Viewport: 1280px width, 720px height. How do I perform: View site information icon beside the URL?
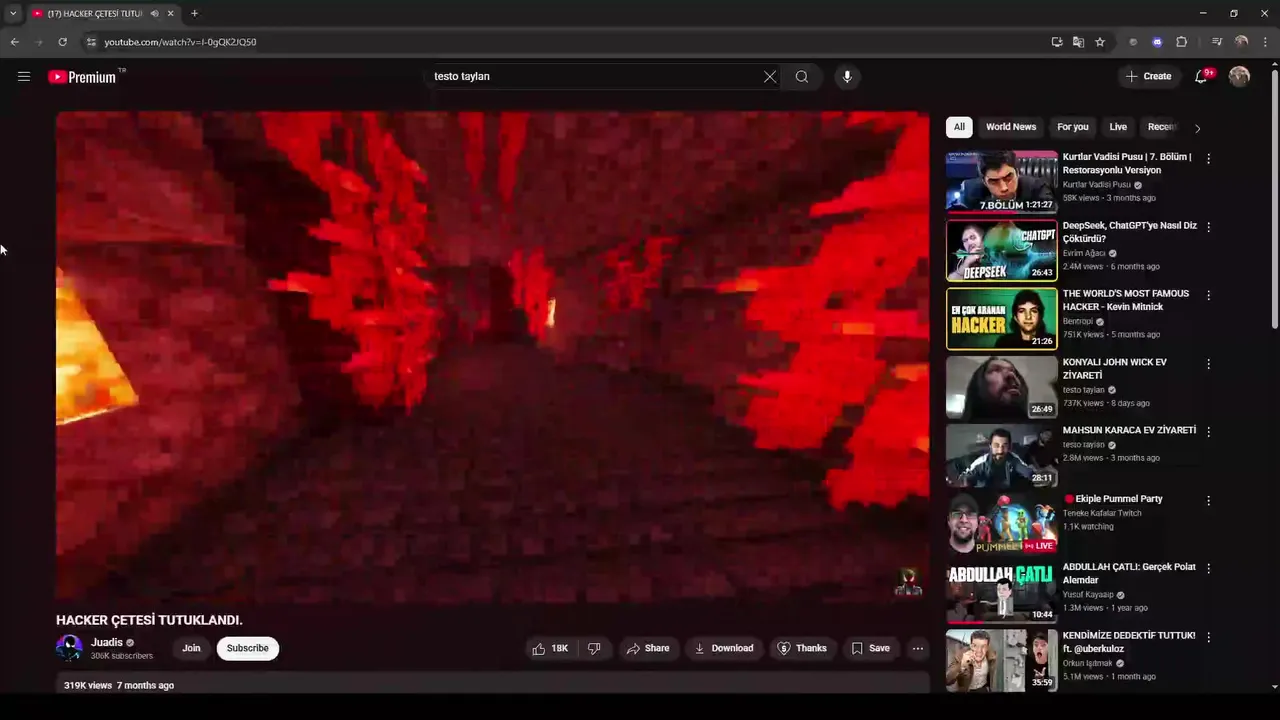[x=91, y=42]
